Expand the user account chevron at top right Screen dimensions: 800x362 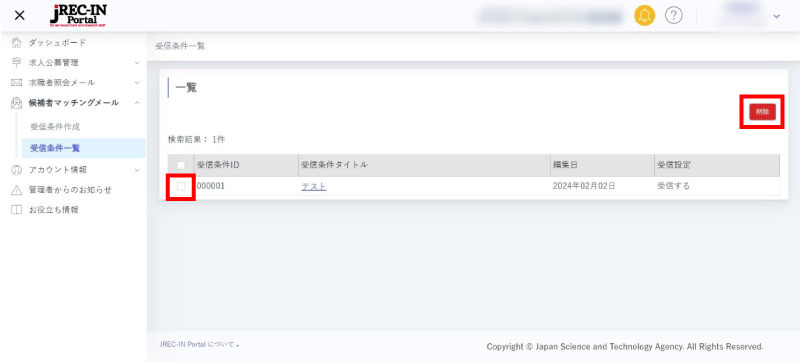click(x=777, y=16)
